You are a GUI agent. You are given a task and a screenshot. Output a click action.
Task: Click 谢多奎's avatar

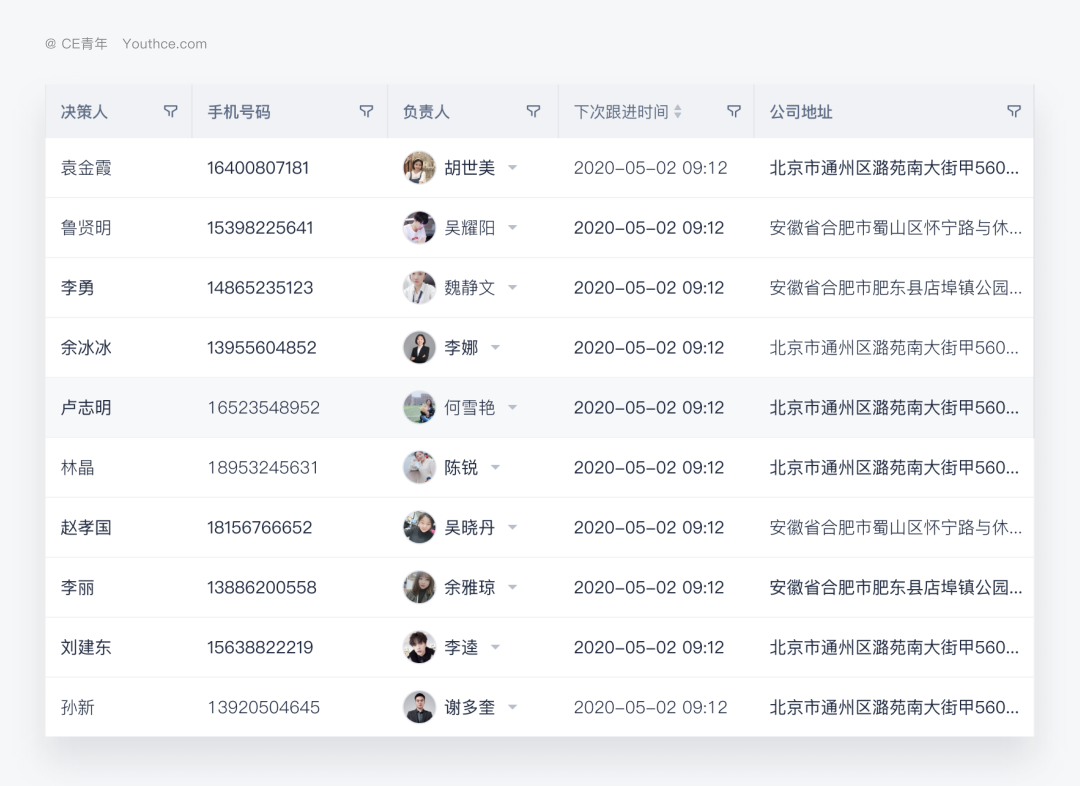click(419, 707)
